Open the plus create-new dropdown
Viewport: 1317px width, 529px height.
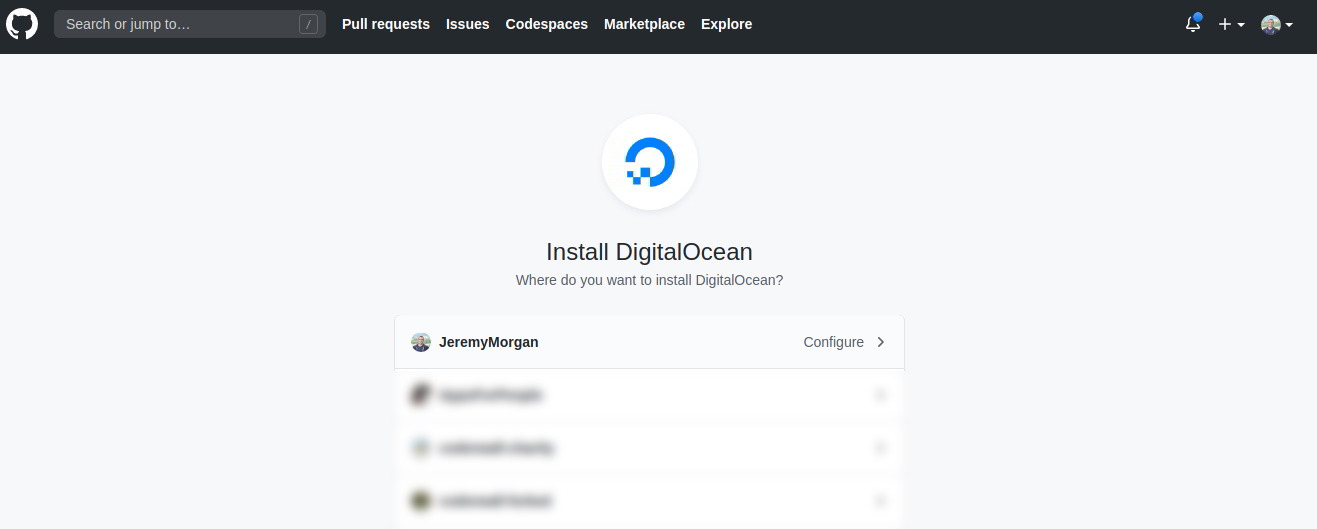point(1231,24)
